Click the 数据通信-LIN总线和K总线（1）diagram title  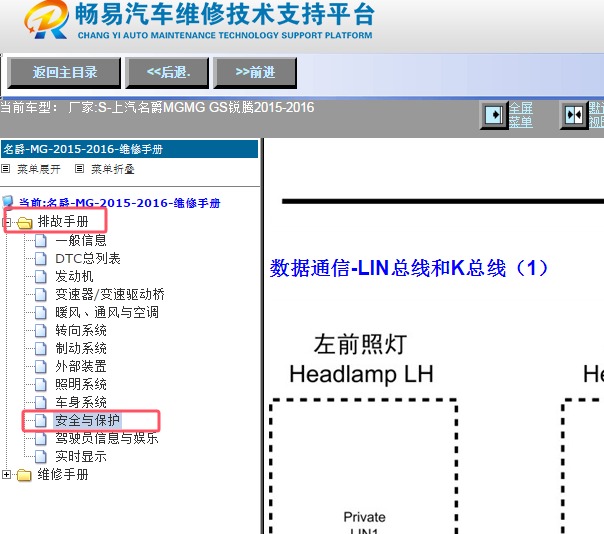[409, 268]
